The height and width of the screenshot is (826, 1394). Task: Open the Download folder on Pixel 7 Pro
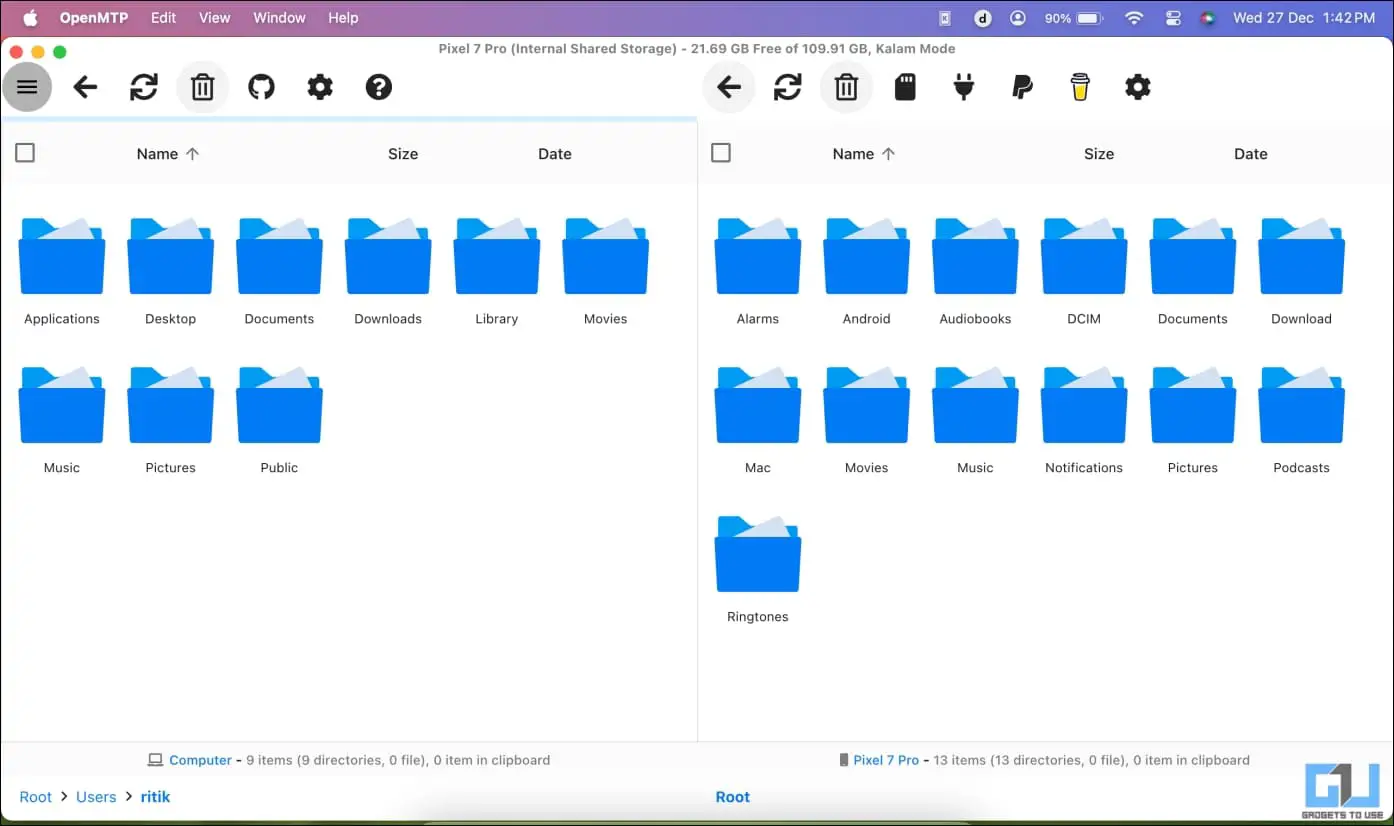click(1302, 272)
